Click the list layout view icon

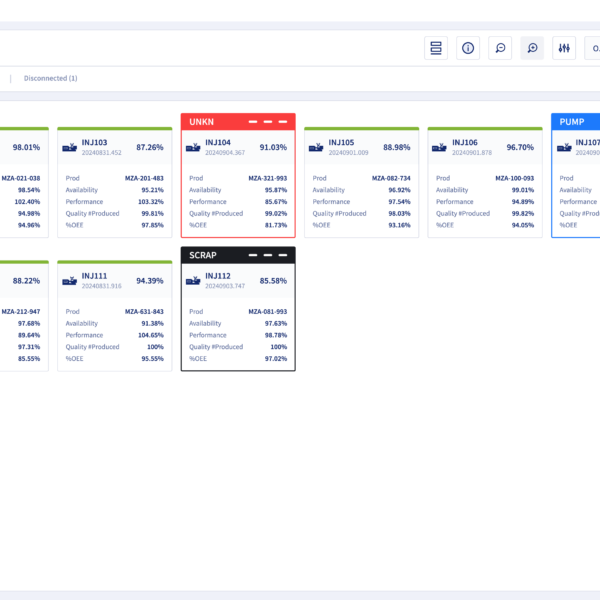pyautogui.click(x=435, y=48)
